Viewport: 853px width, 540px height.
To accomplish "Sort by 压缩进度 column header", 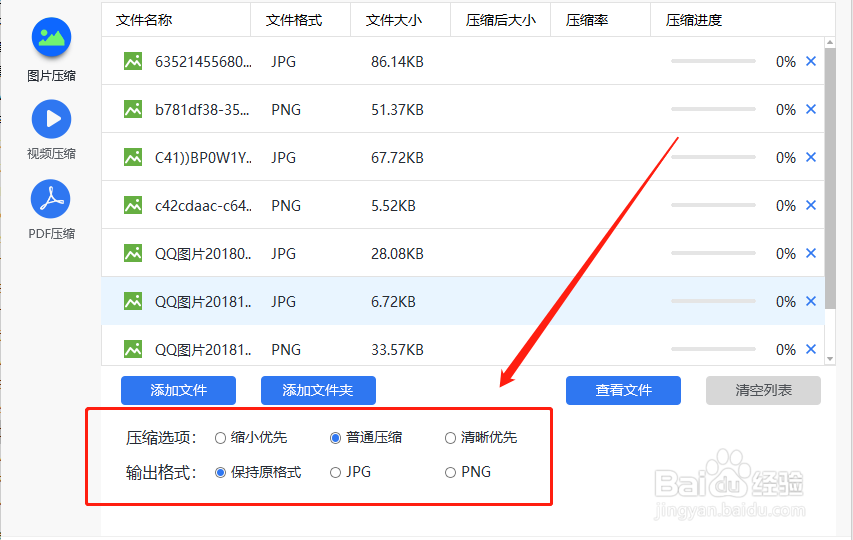I will tap(743, 20).
